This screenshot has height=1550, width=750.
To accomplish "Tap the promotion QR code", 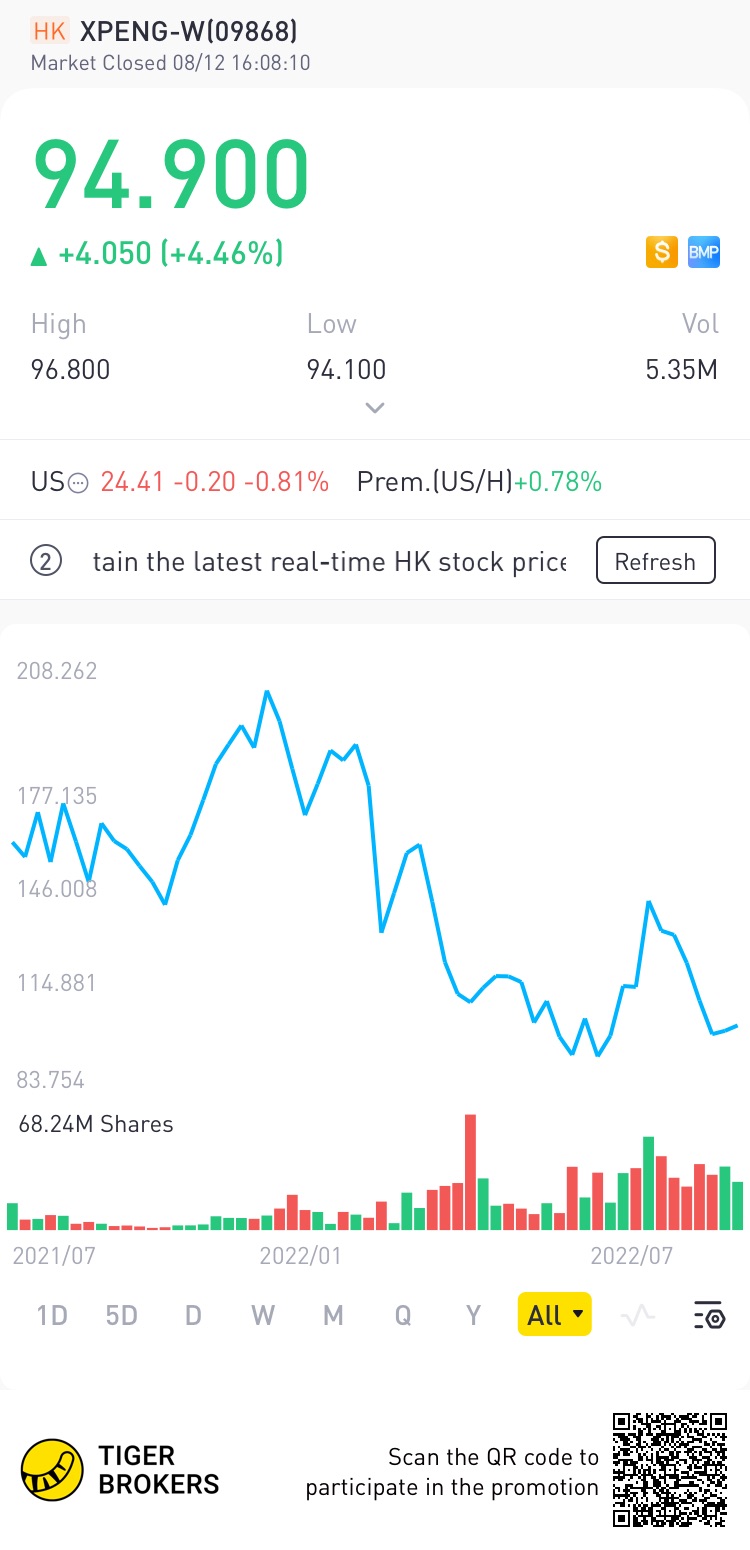I will point(670,1469).
